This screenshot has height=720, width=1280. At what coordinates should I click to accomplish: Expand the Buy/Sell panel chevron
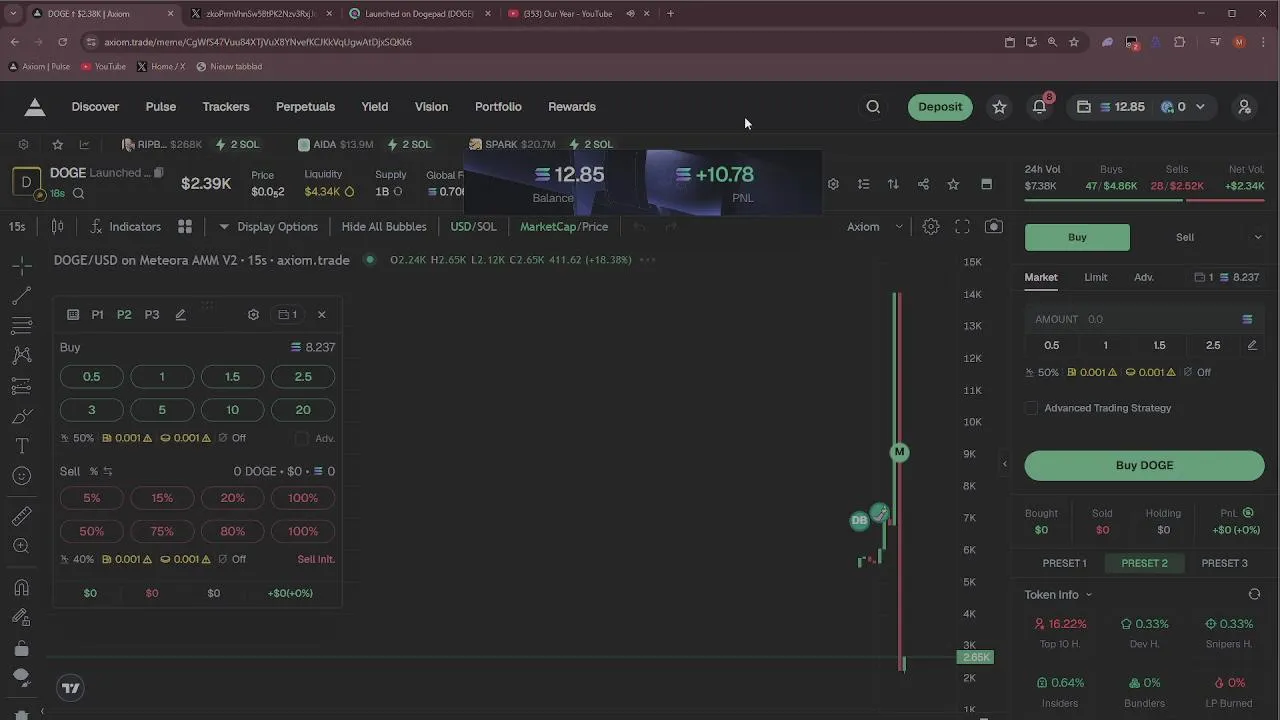coord(1258,237)
